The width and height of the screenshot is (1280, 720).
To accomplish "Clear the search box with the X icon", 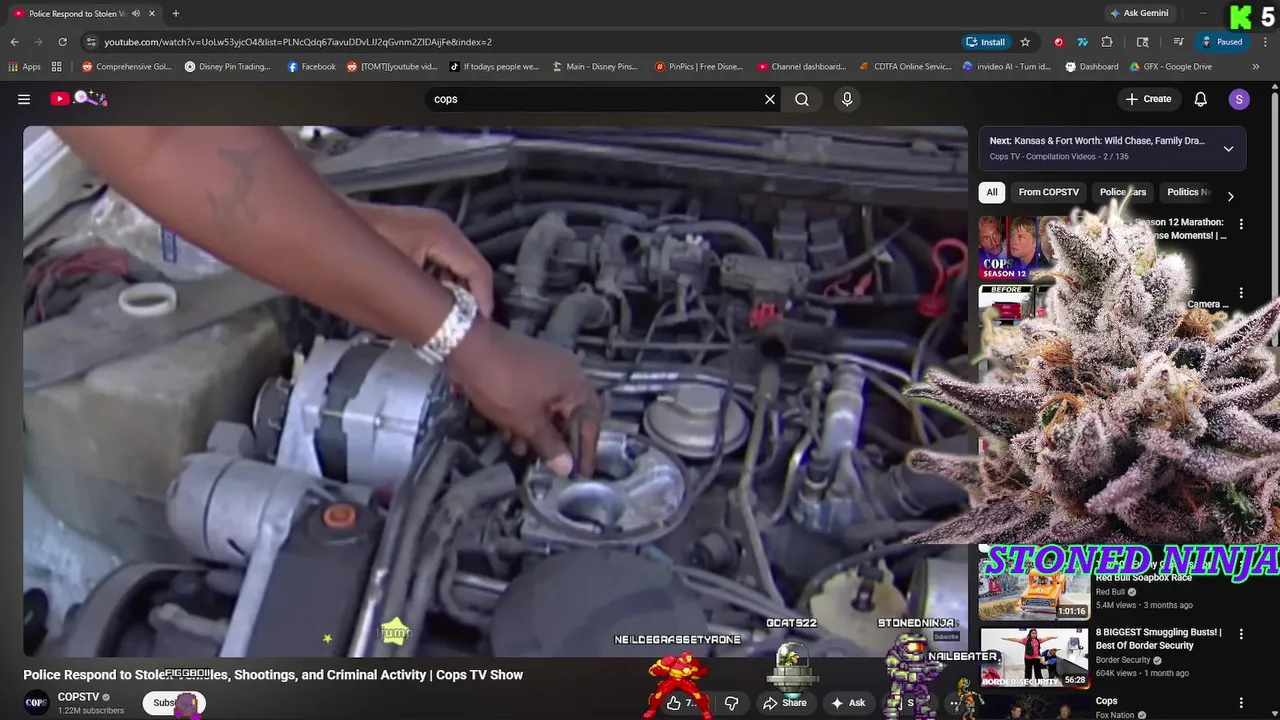I will [770, 99].
